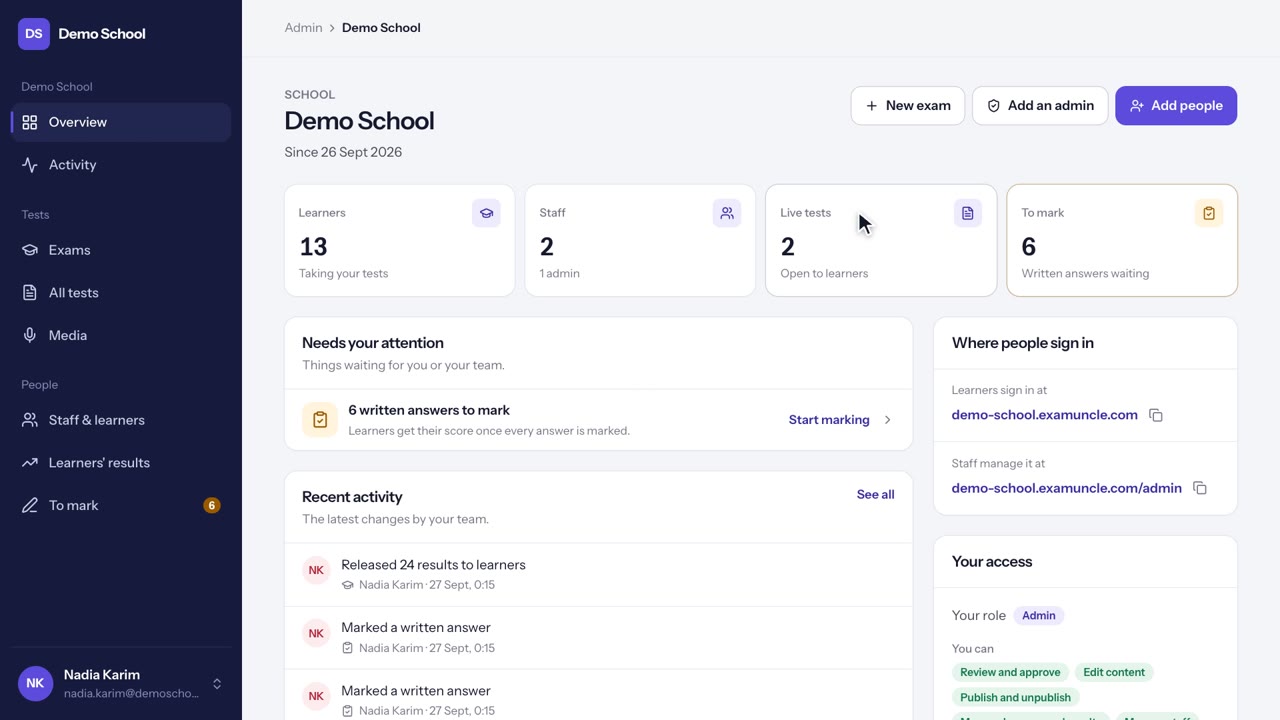This screenshot has width=1280, height=720.
Task: Open the To mark stat card
Action: point(1122,240)
